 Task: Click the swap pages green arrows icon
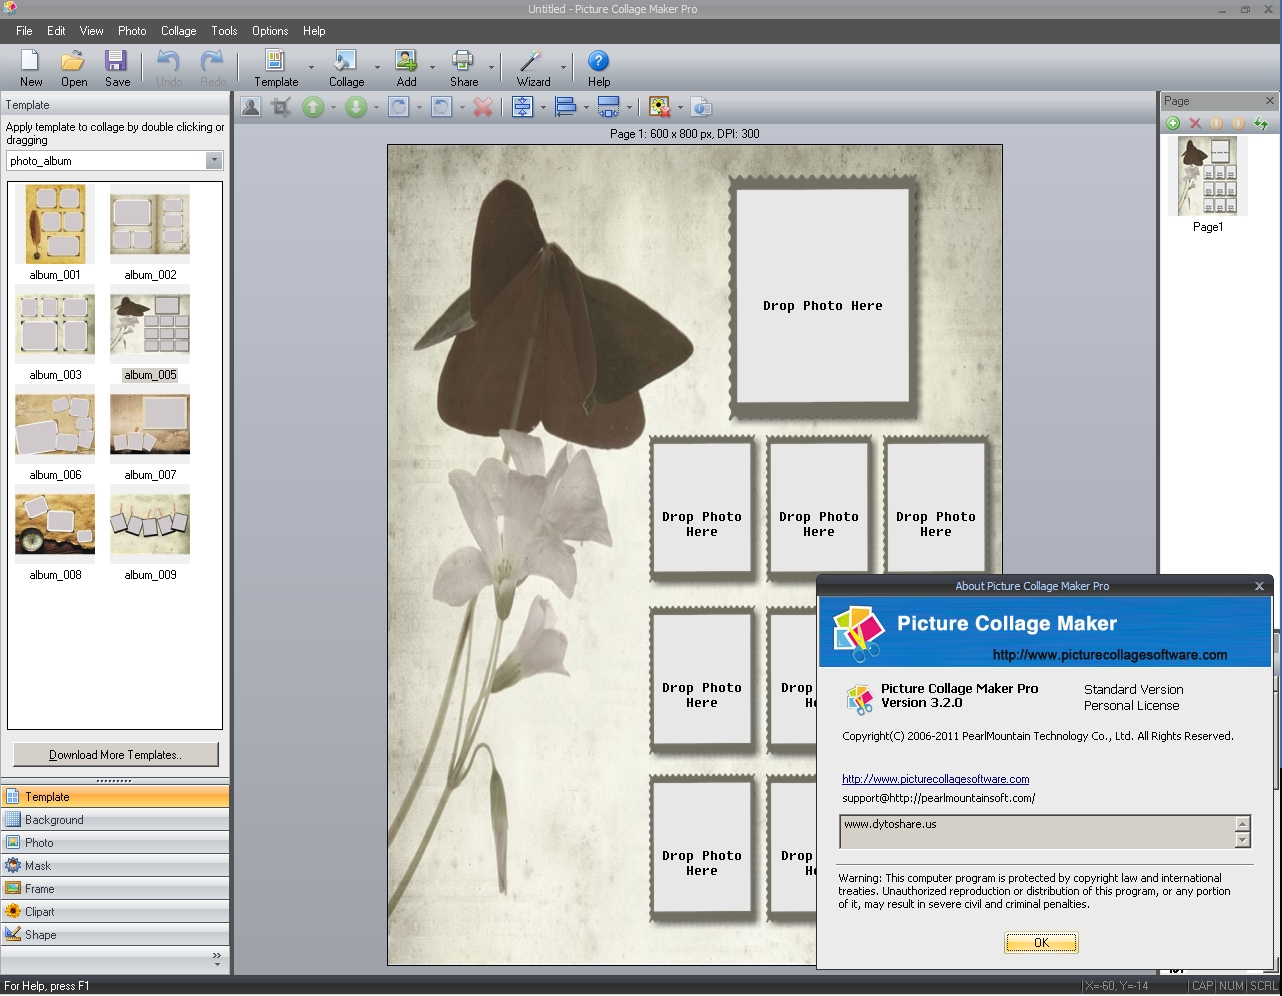pos(1263,123)
